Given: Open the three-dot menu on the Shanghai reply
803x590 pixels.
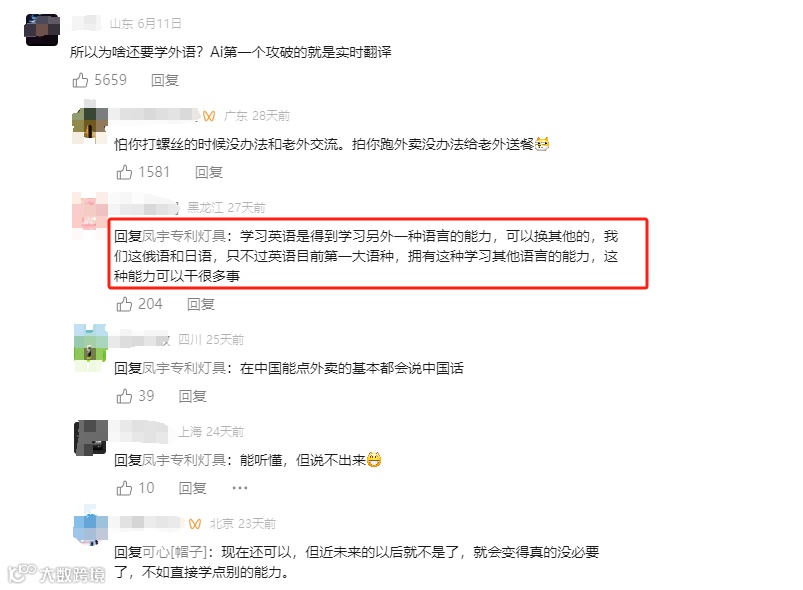Looking at the screenshot, I should [240, 488].
